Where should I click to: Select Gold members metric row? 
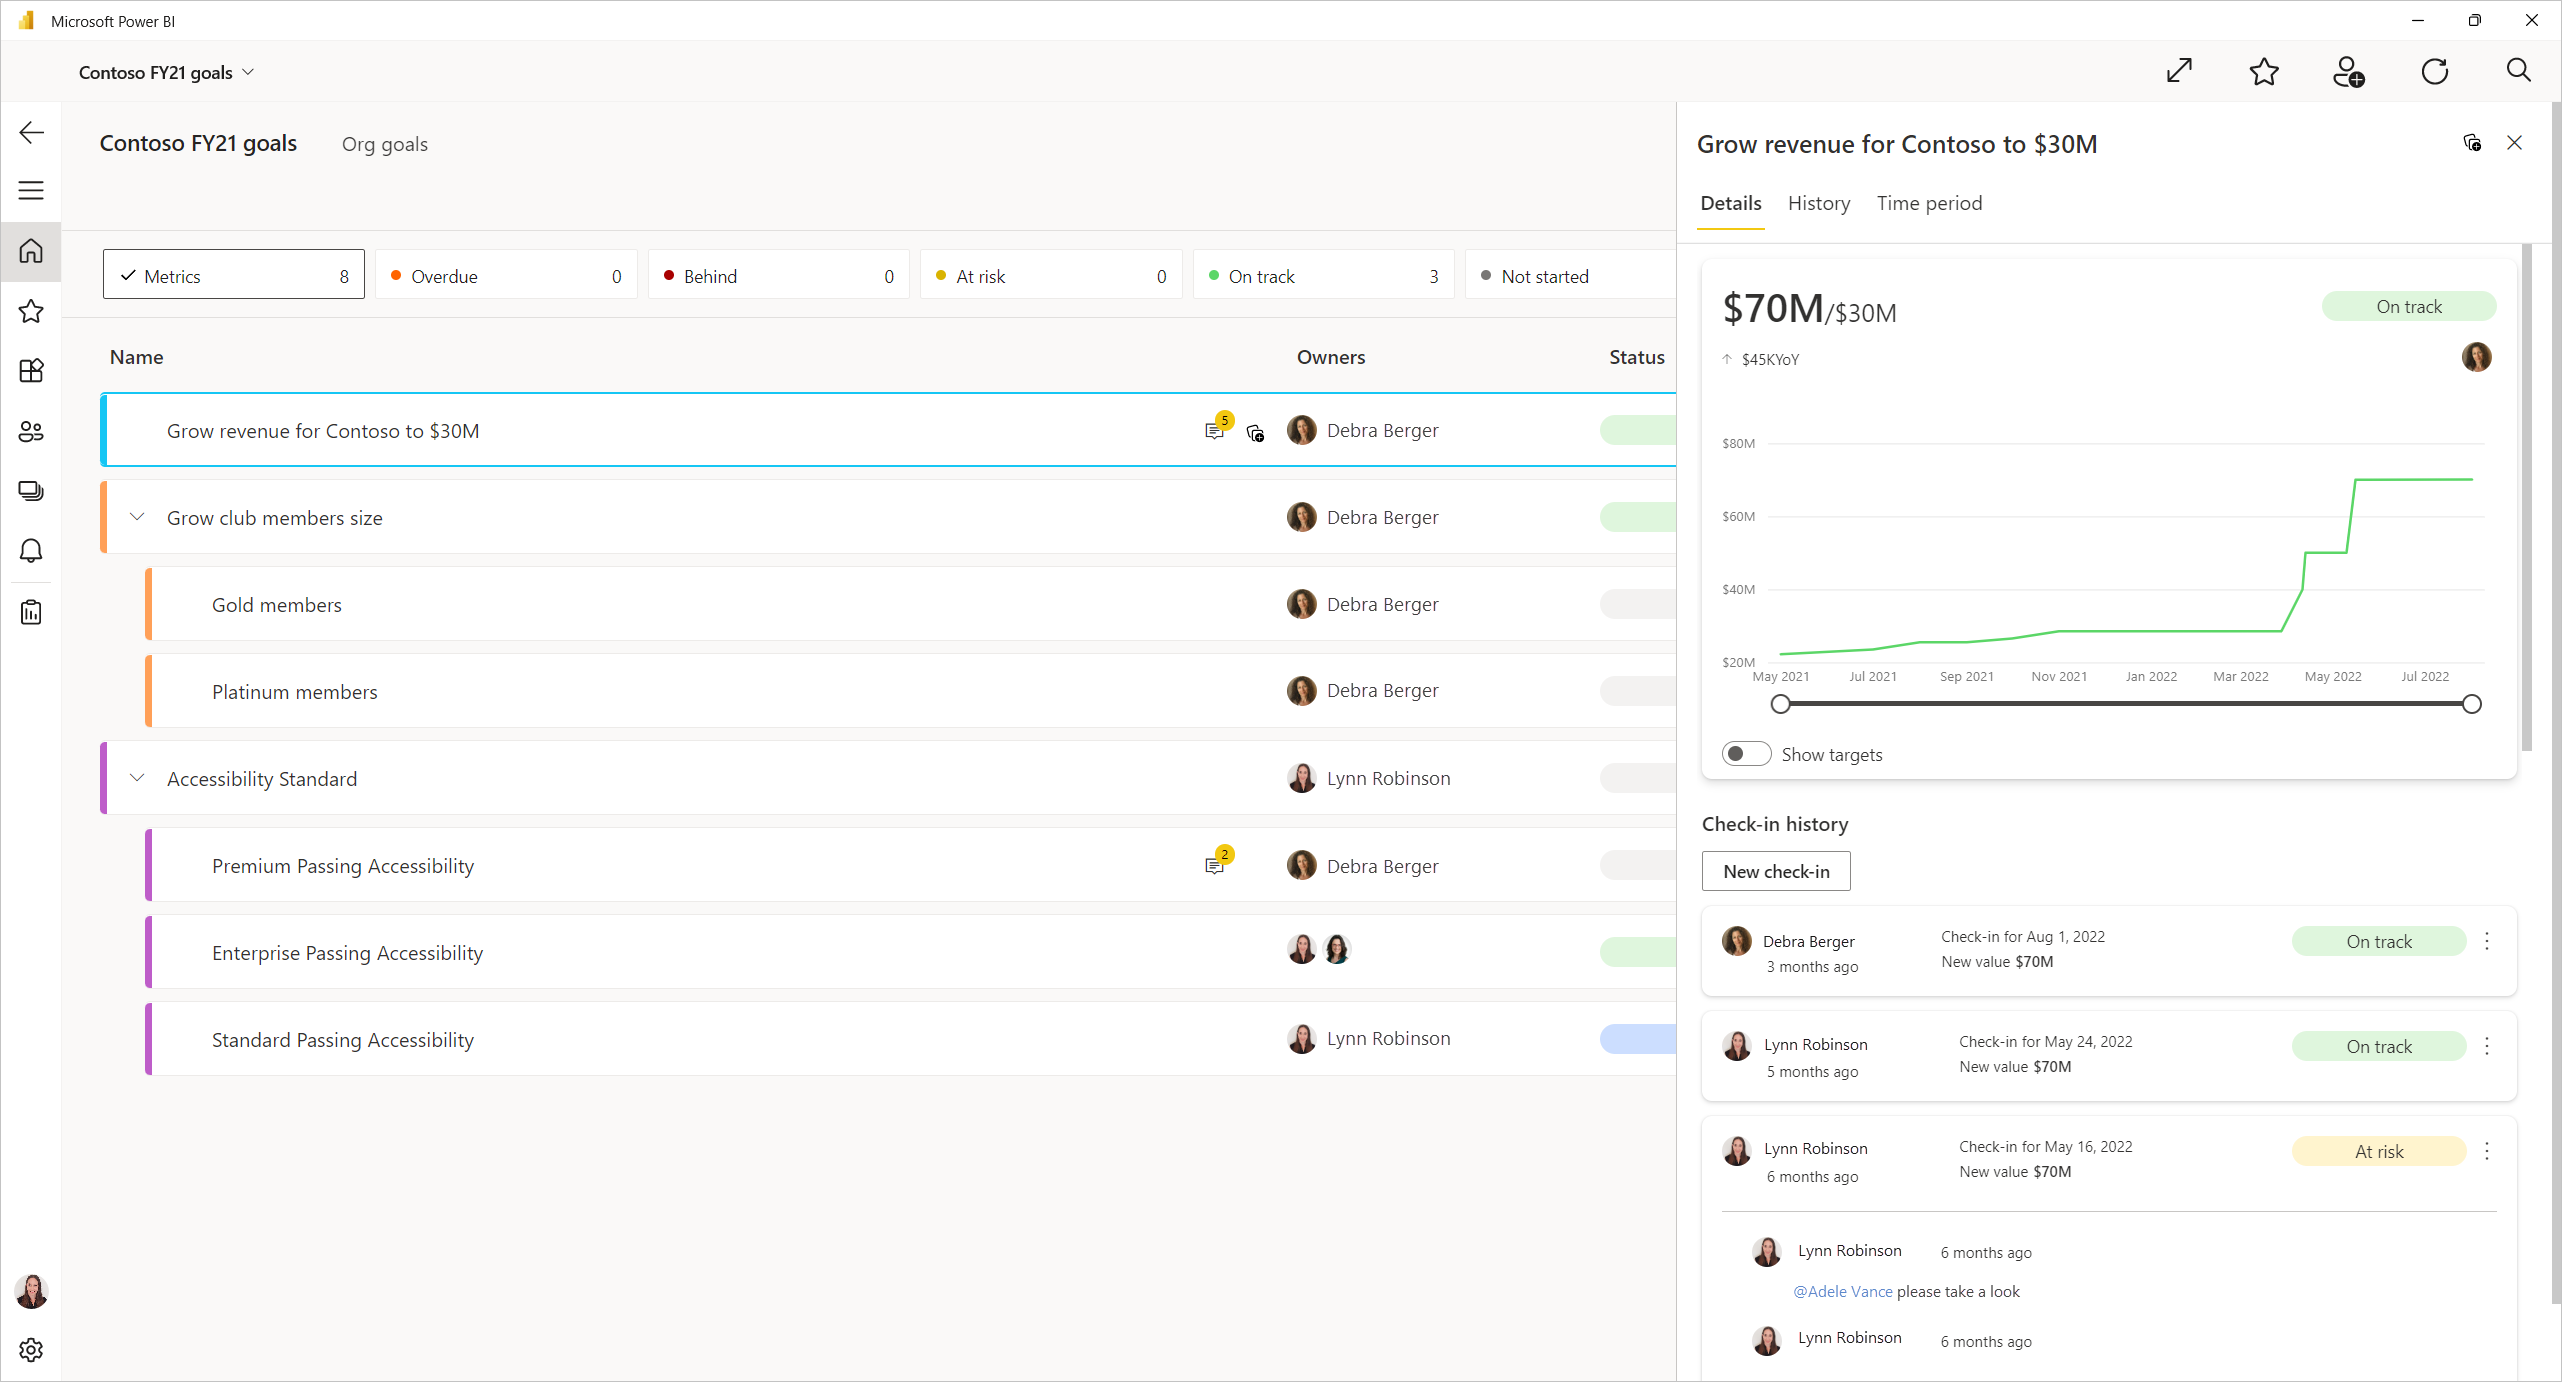click(x=277, y=604)
